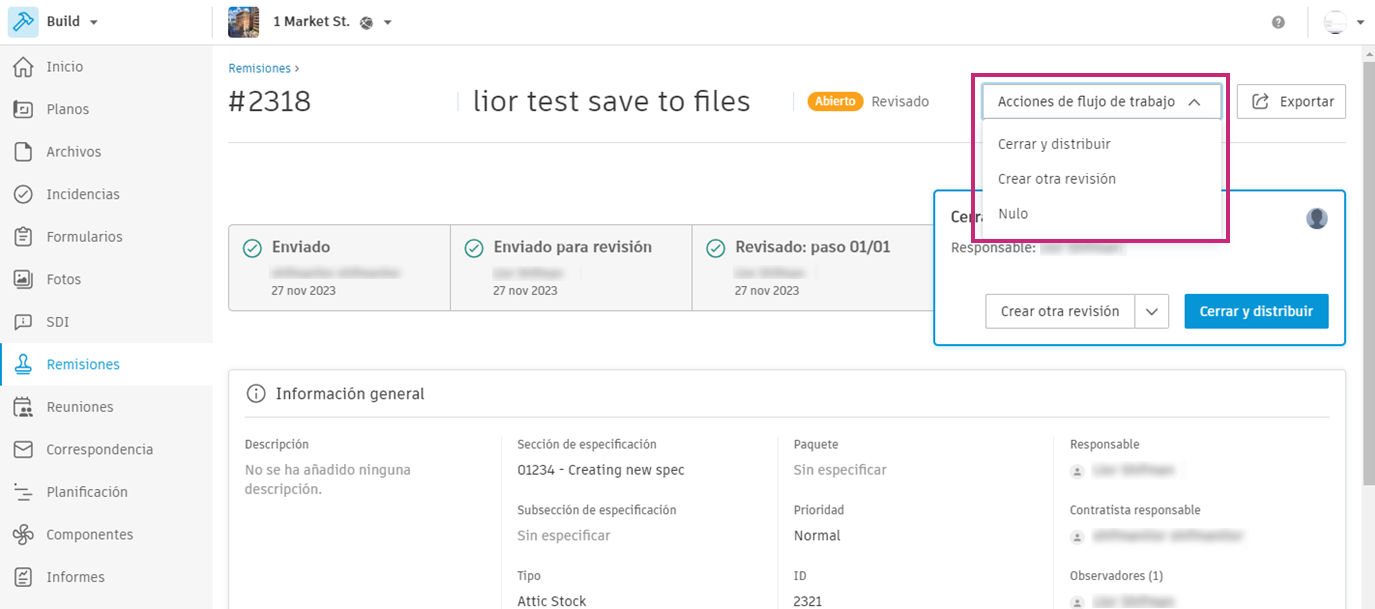Open the Correspondencia envelope icon
The height and width of the screenshot is (609, 1375).
tap(23, 450)
